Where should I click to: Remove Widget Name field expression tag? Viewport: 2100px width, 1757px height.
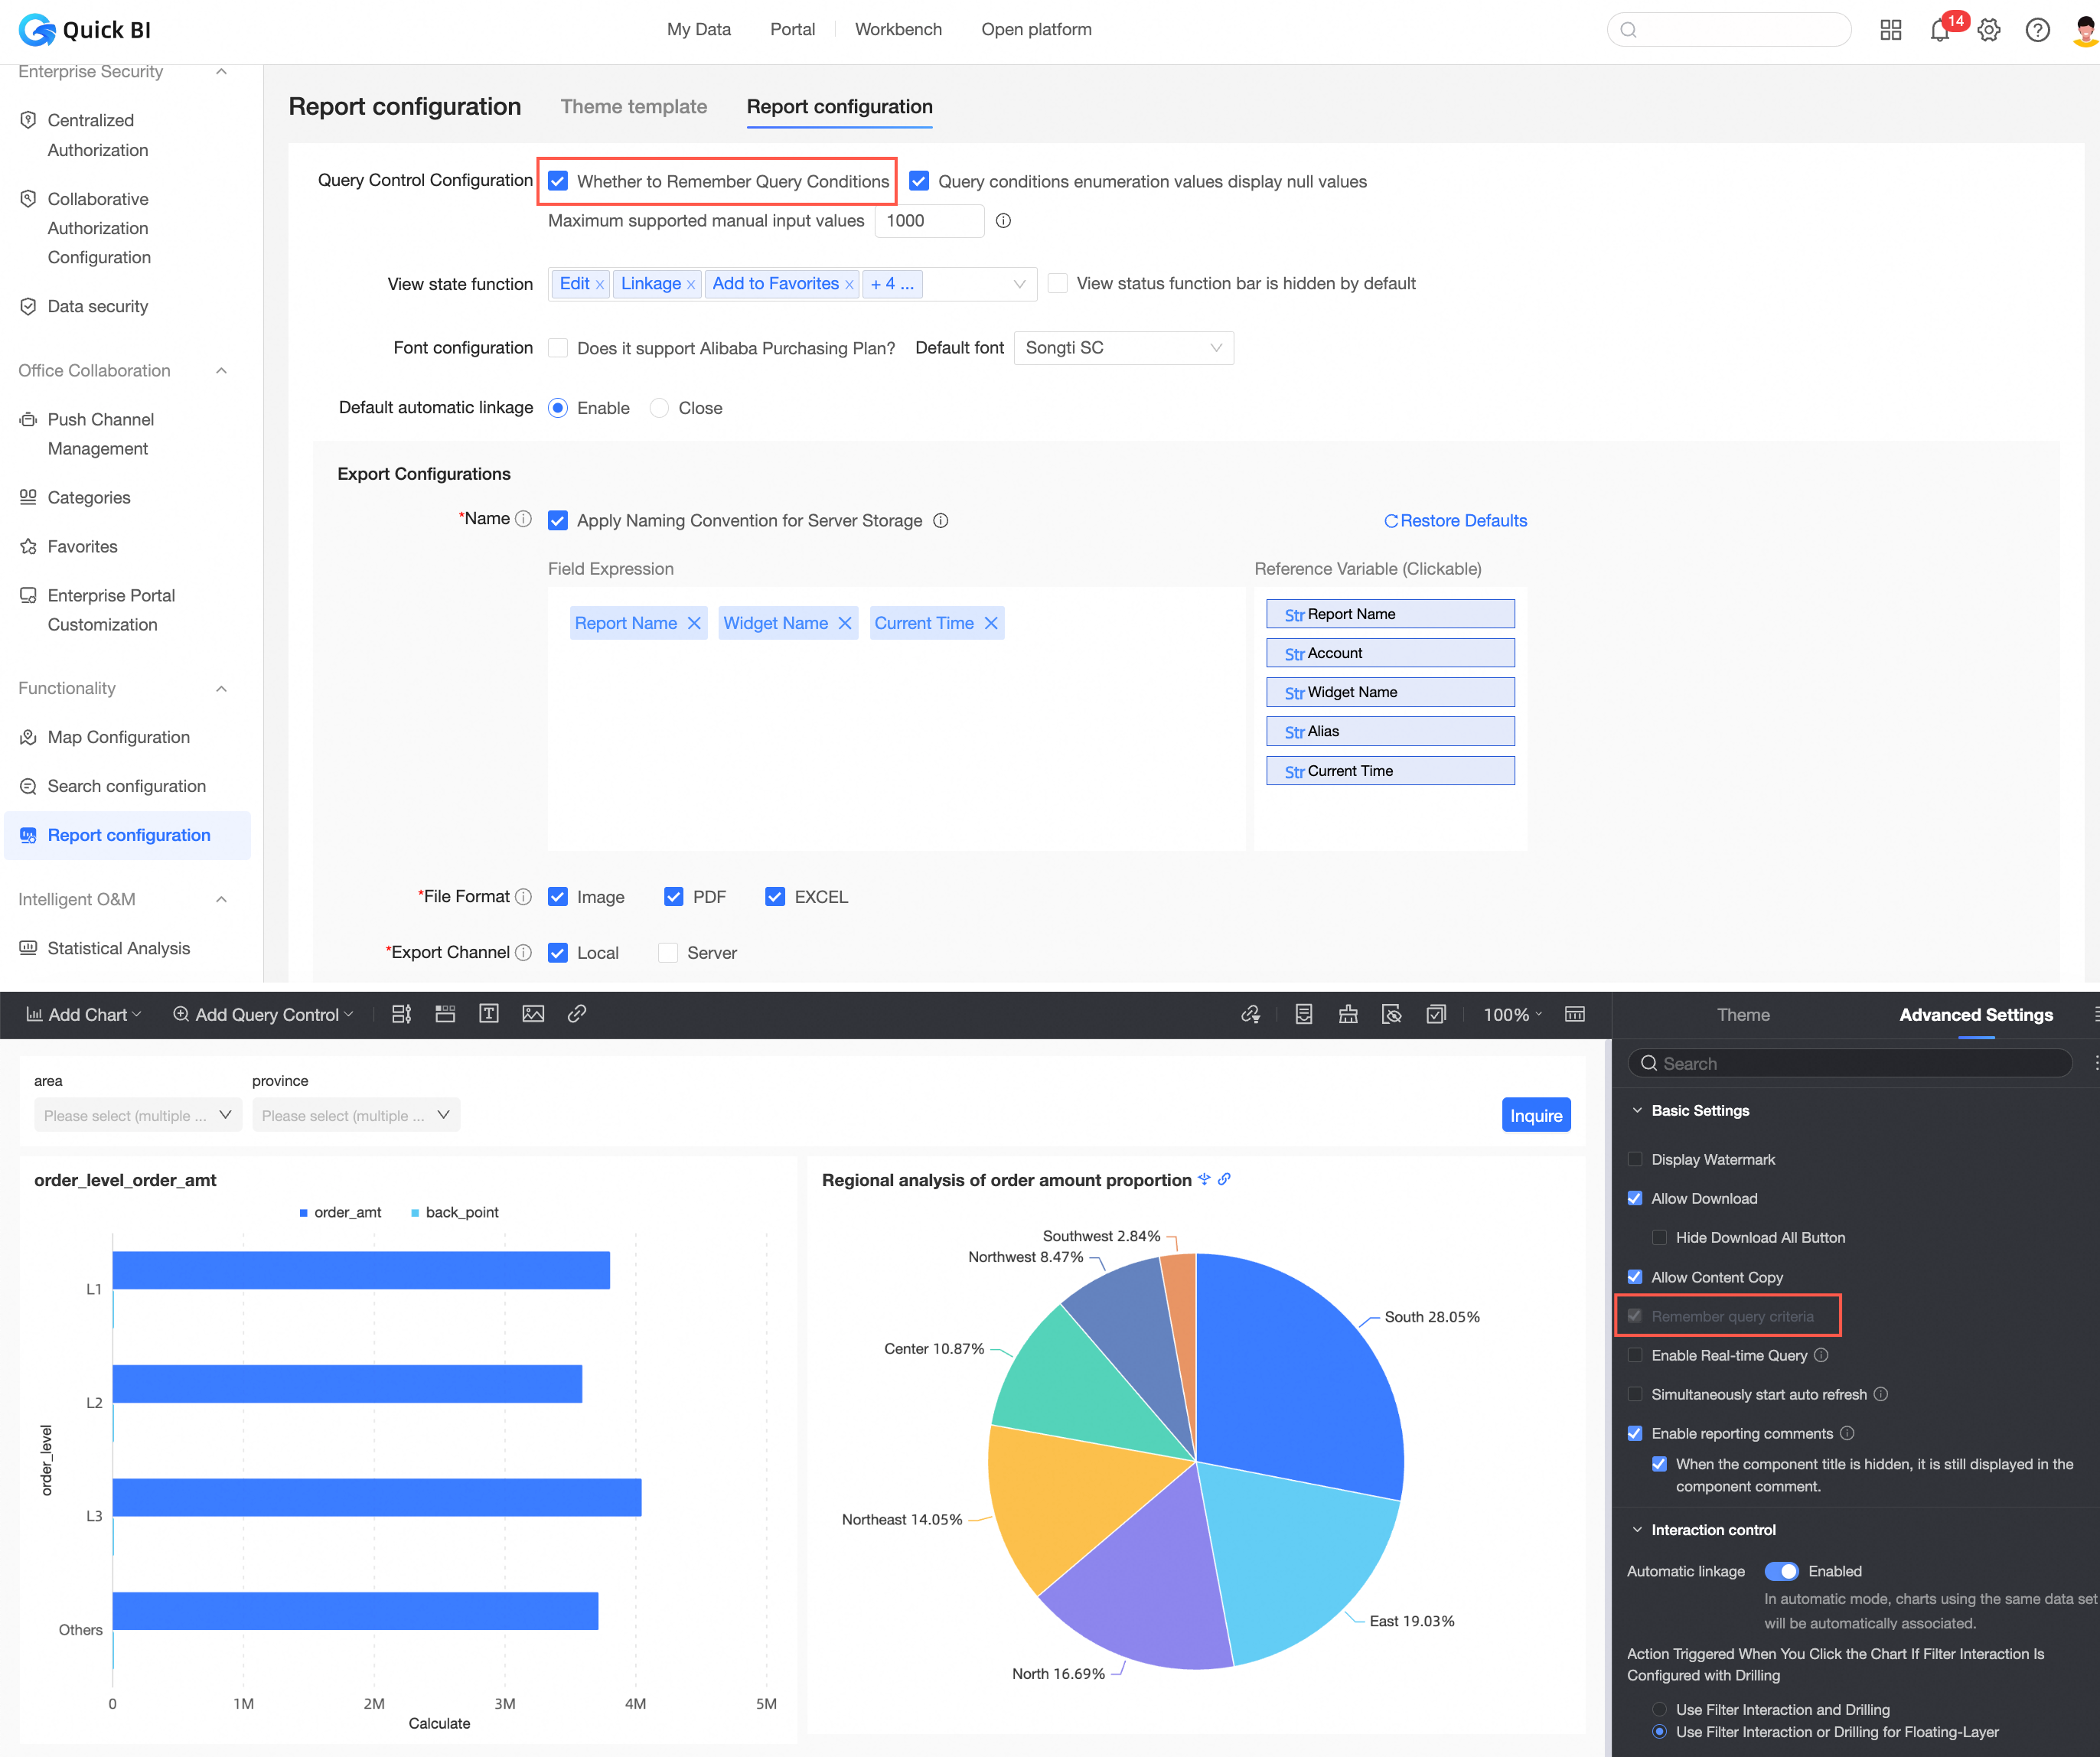[x=845, y=623]
